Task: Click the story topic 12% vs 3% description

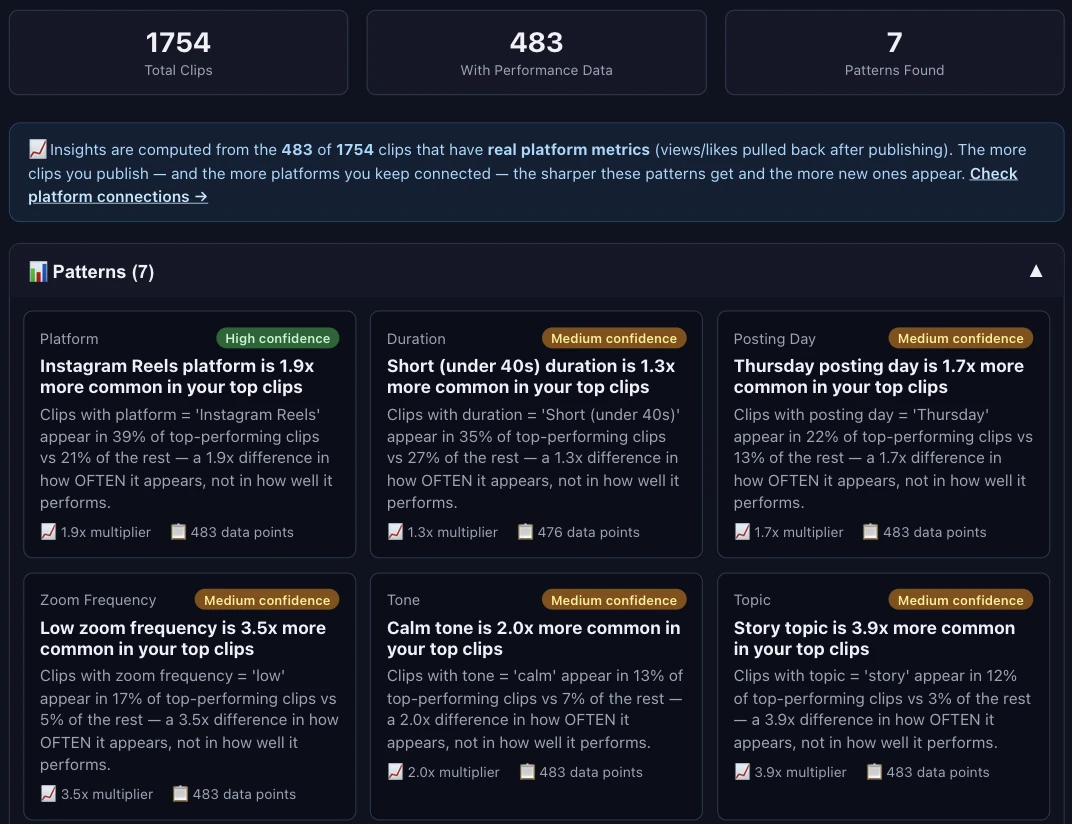Action: click(x=882, y=708)
